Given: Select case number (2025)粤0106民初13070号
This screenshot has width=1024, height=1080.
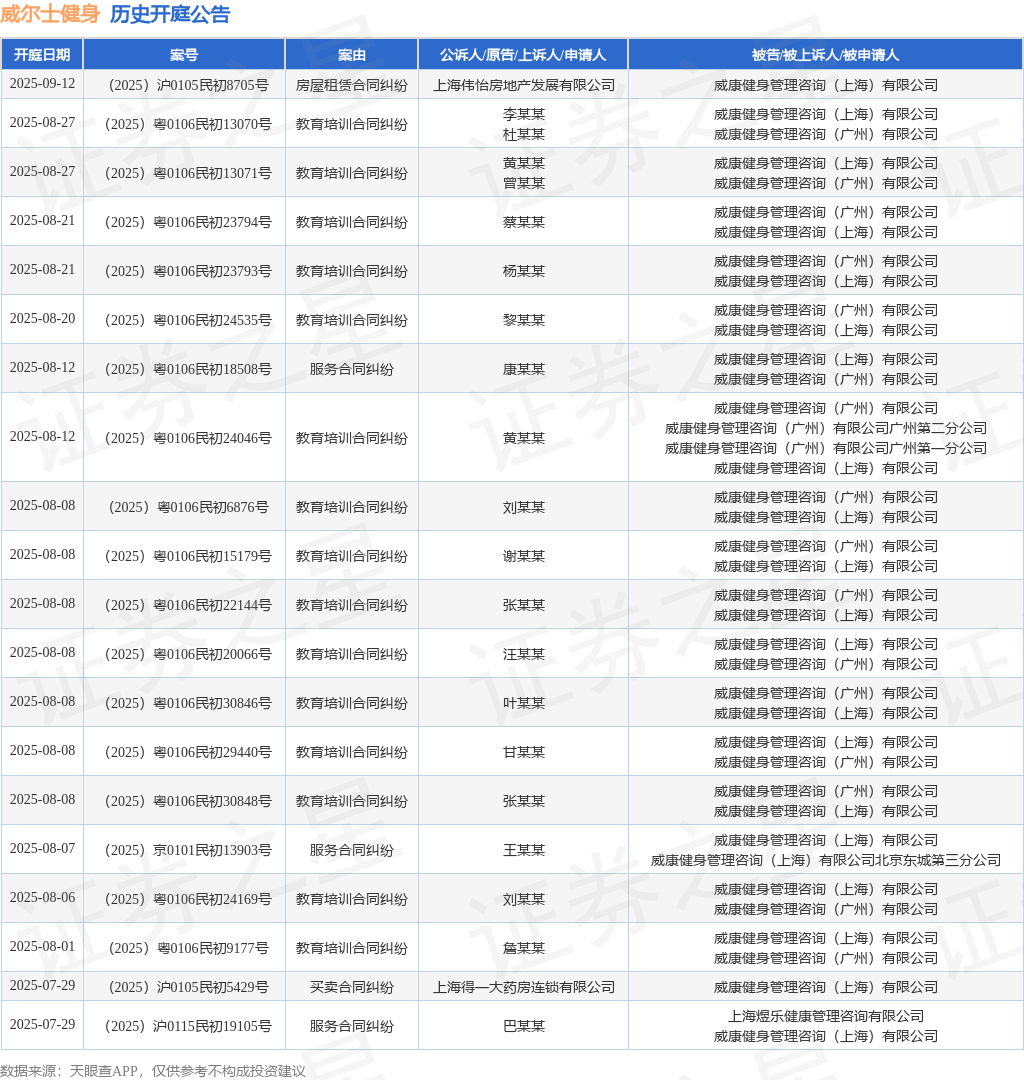Looking at the screenshot, I should [188, 125].
